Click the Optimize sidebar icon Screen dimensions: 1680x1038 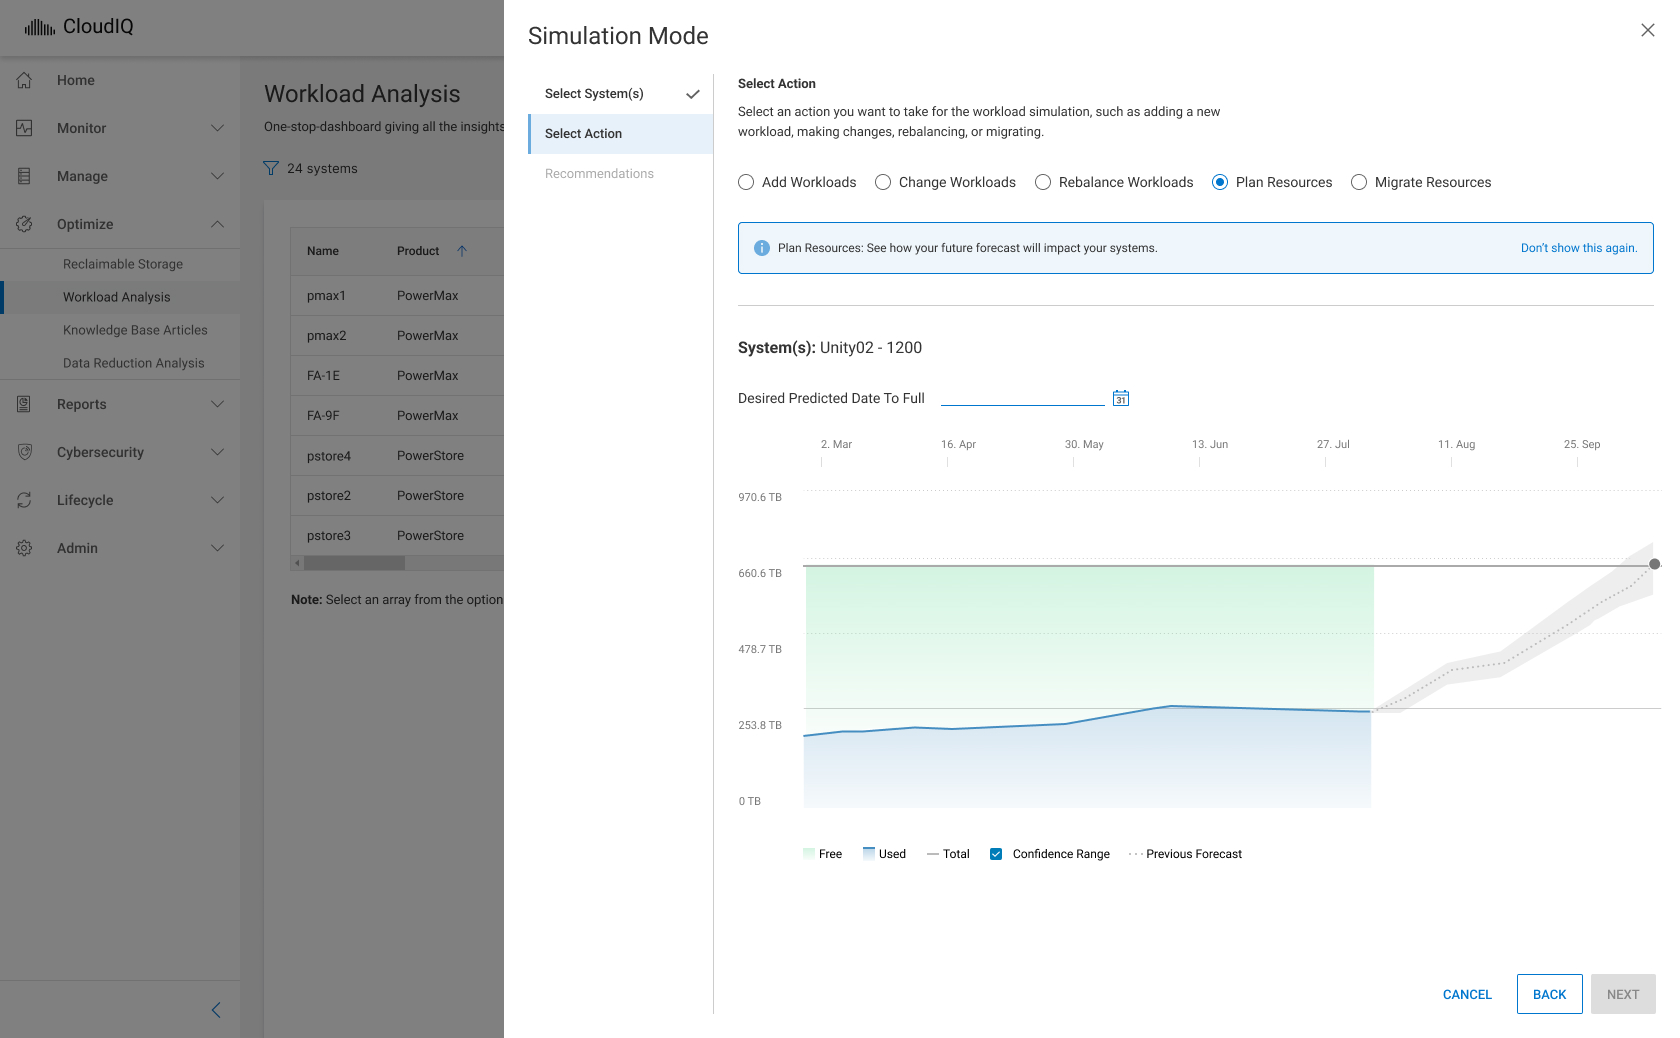25,224
